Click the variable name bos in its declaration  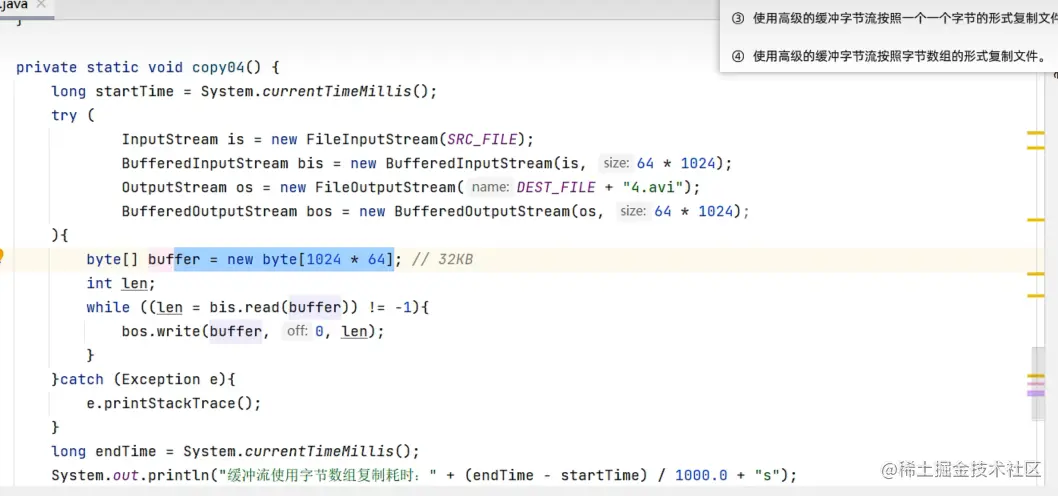[x=319, y=211]
